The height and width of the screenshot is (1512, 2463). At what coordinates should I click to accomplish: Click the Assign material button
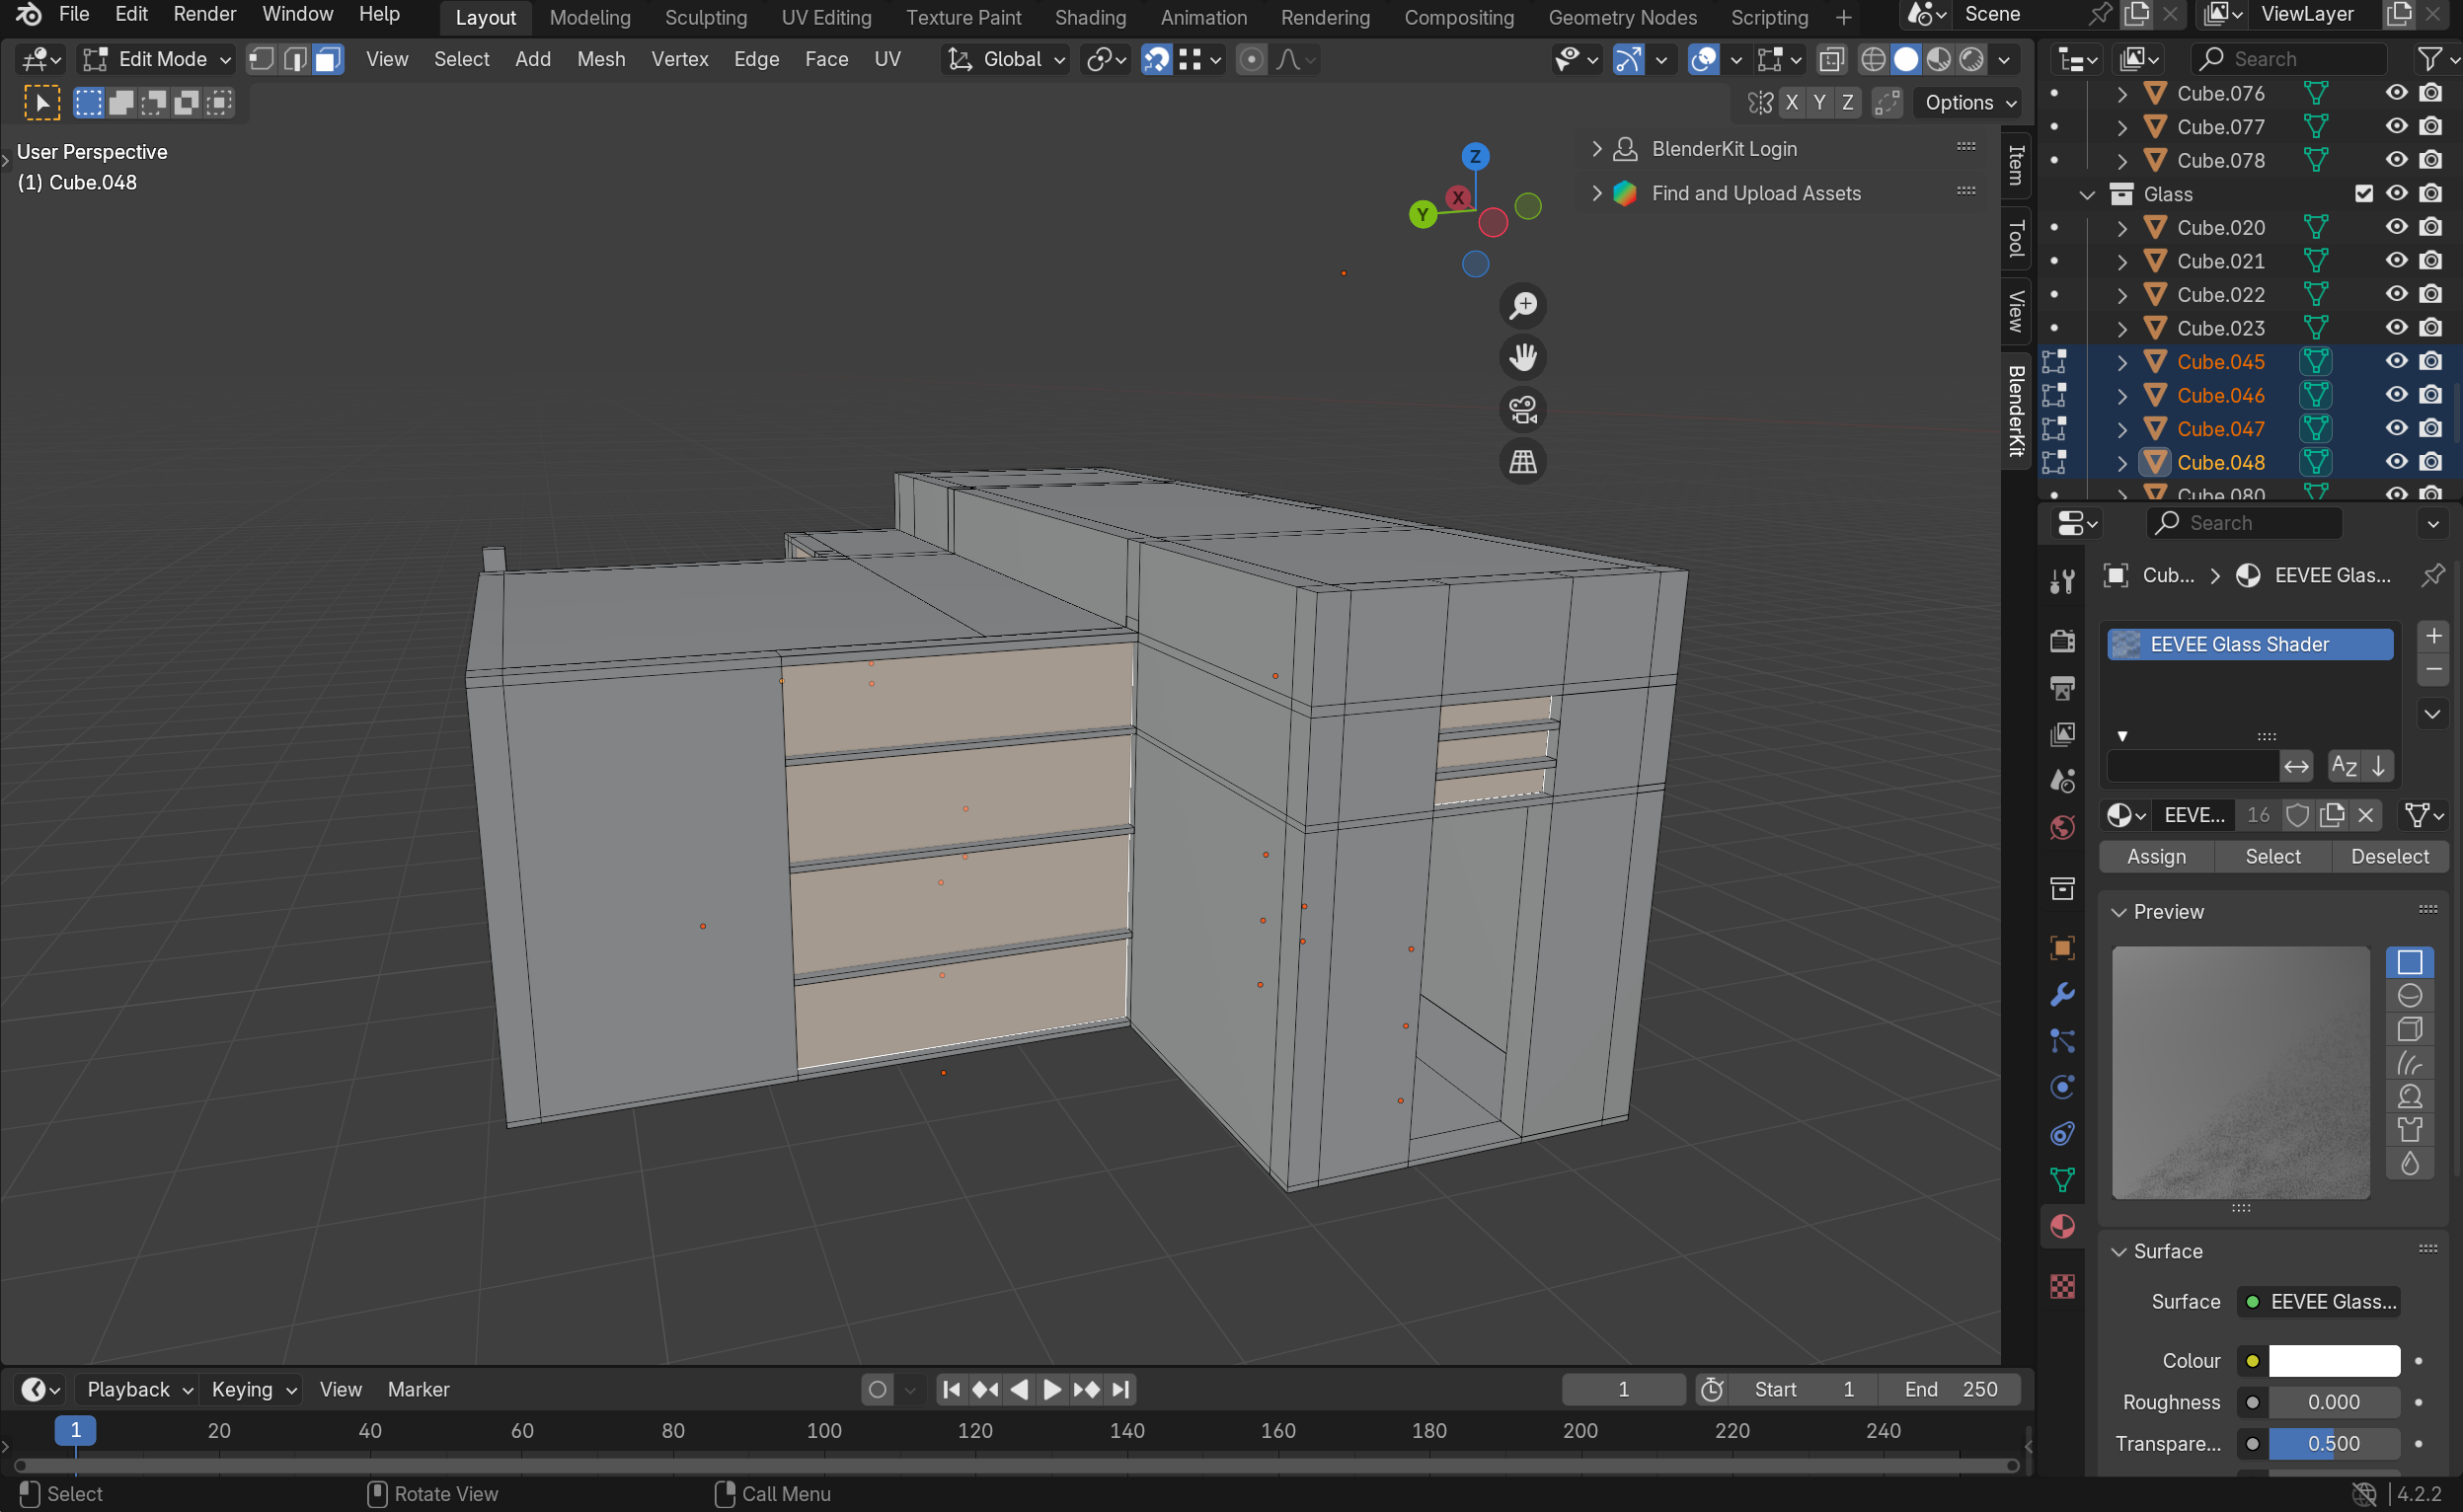coord(2156,856)
